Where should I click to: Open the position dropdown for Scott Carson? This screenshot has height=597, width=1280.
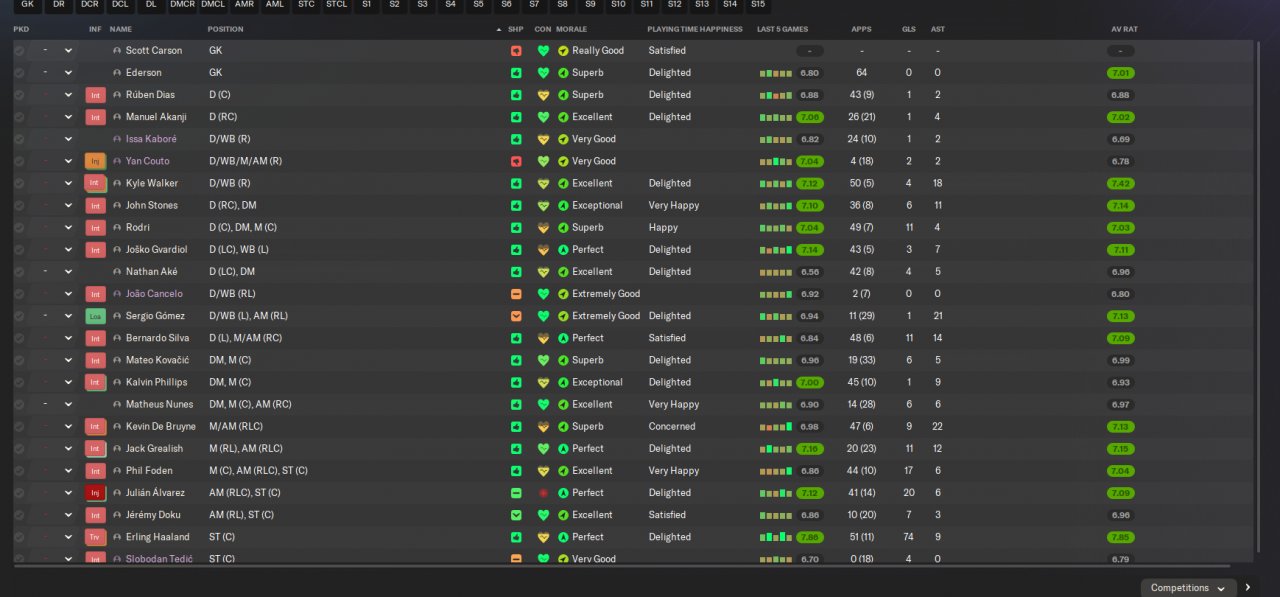click(x=68, y=51)
